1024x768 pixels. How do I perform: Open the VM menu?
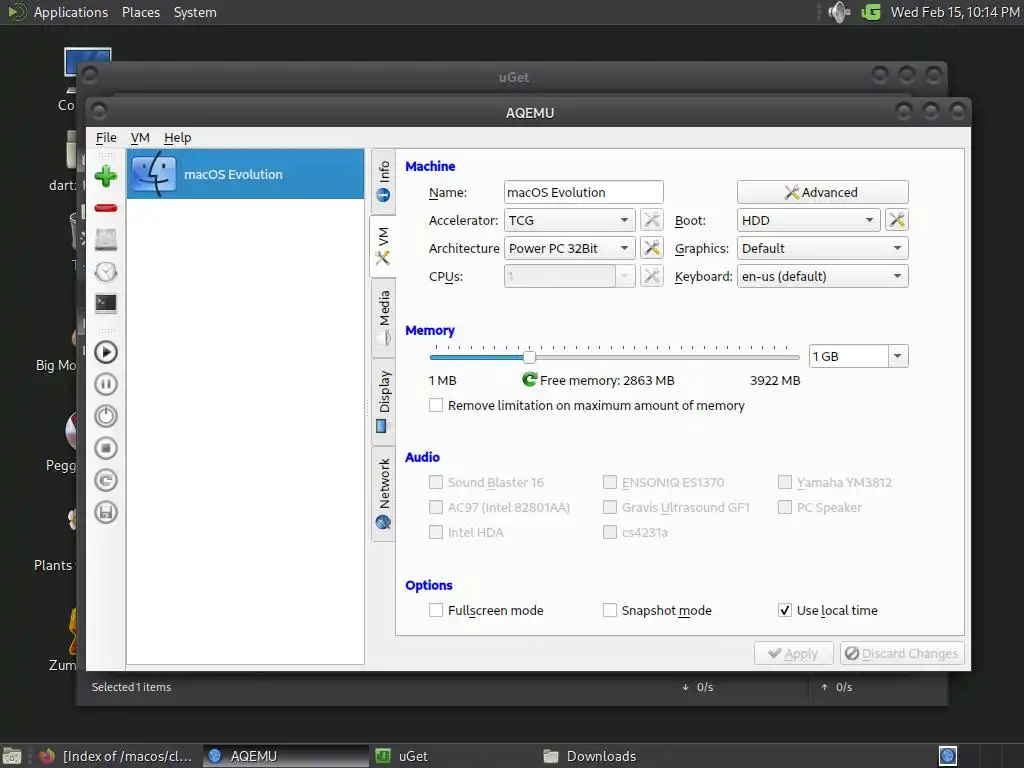pos(140,137)
